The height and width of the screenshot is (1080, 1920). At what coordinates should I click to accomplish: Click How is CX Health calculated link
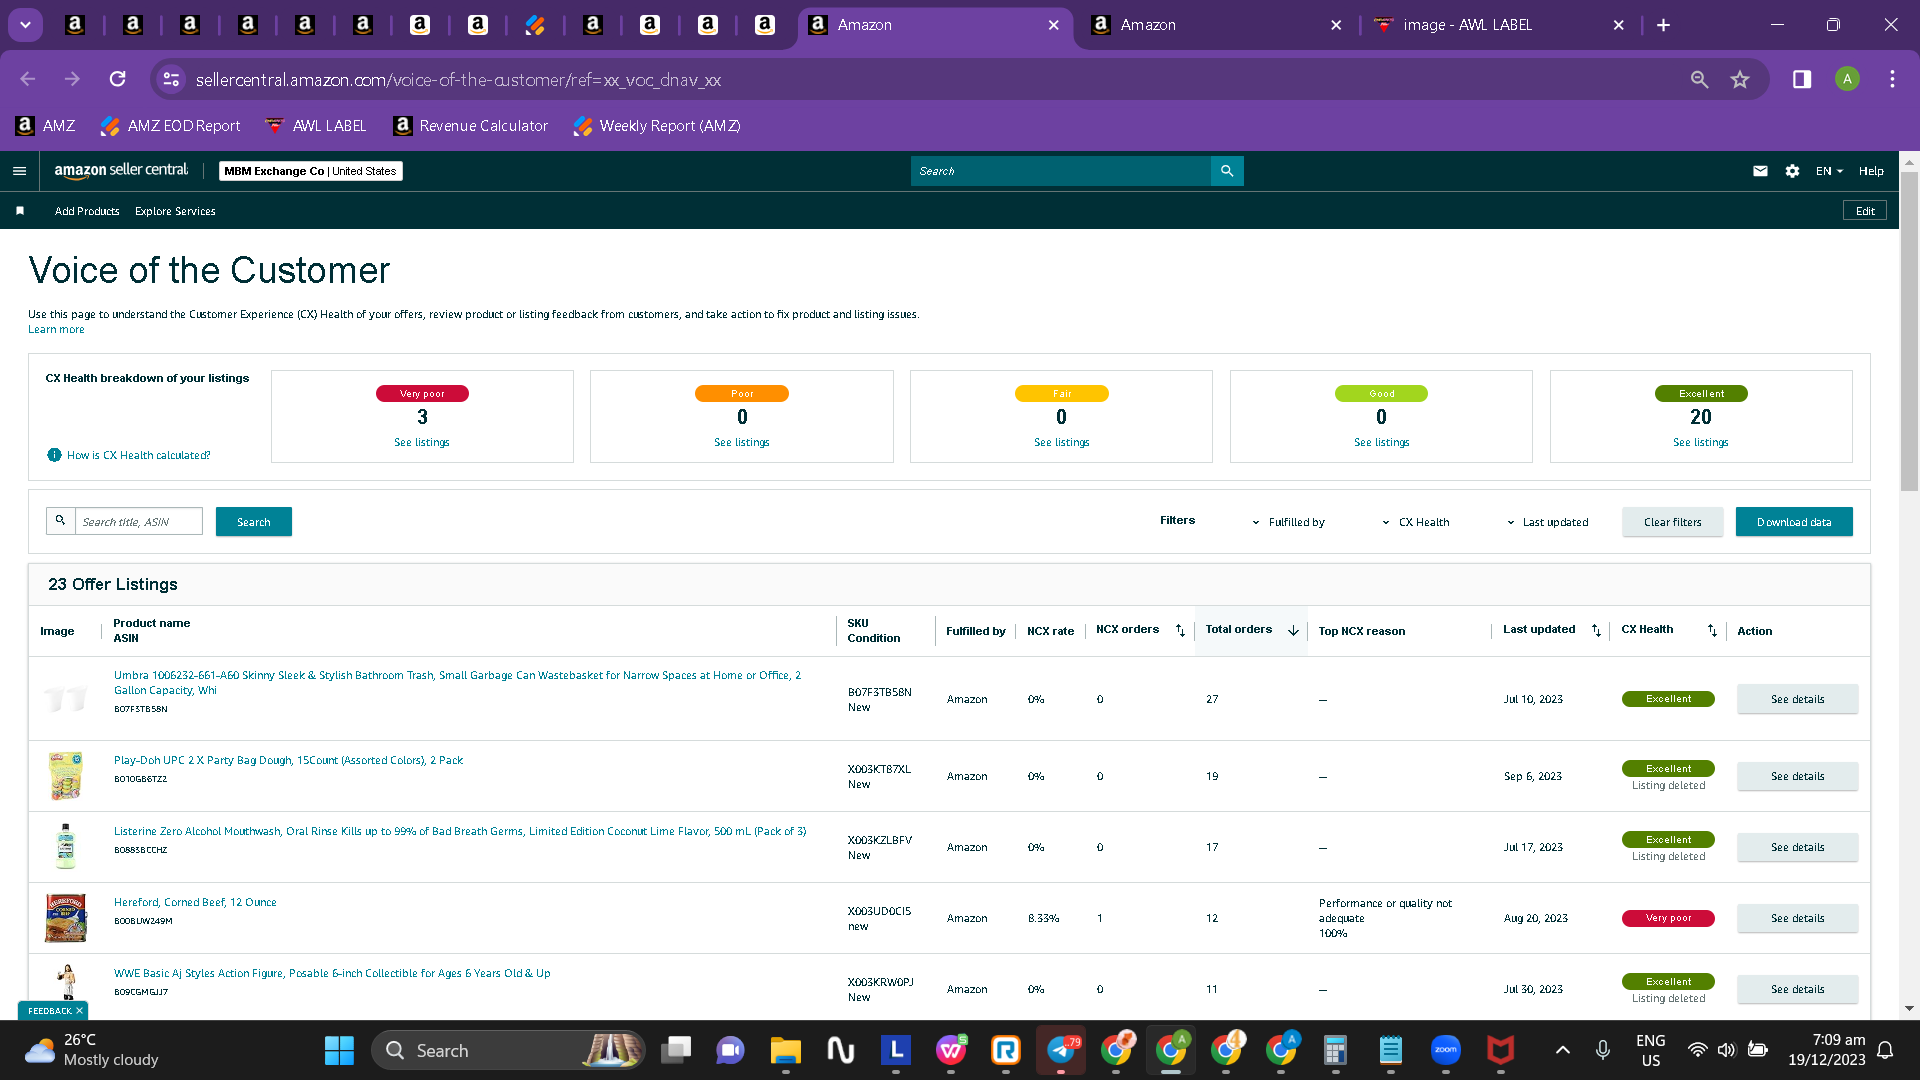139,455
